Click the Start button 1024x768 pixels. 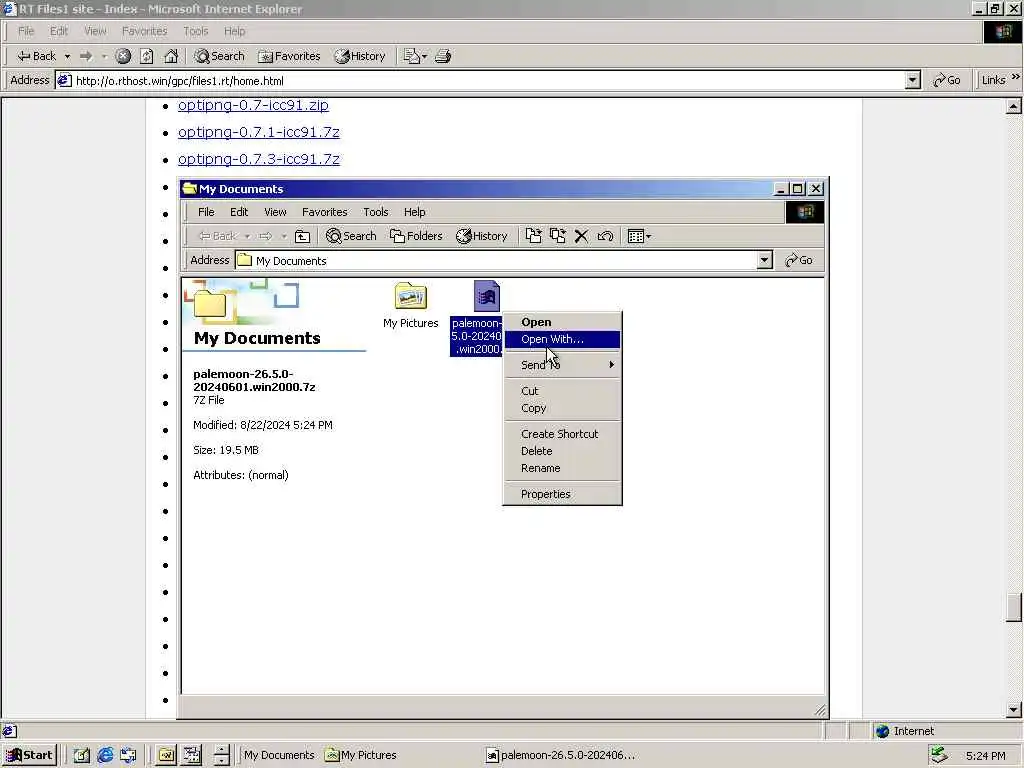click(x=29, y=755)
